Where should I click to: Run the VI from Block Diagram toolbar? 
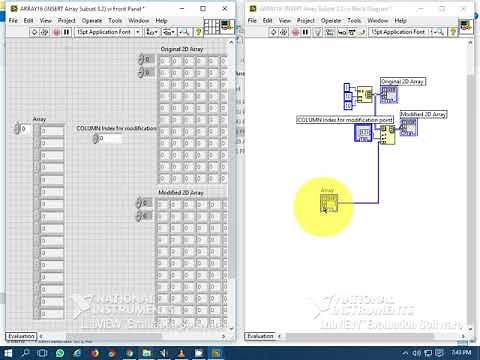pos(273,32)
